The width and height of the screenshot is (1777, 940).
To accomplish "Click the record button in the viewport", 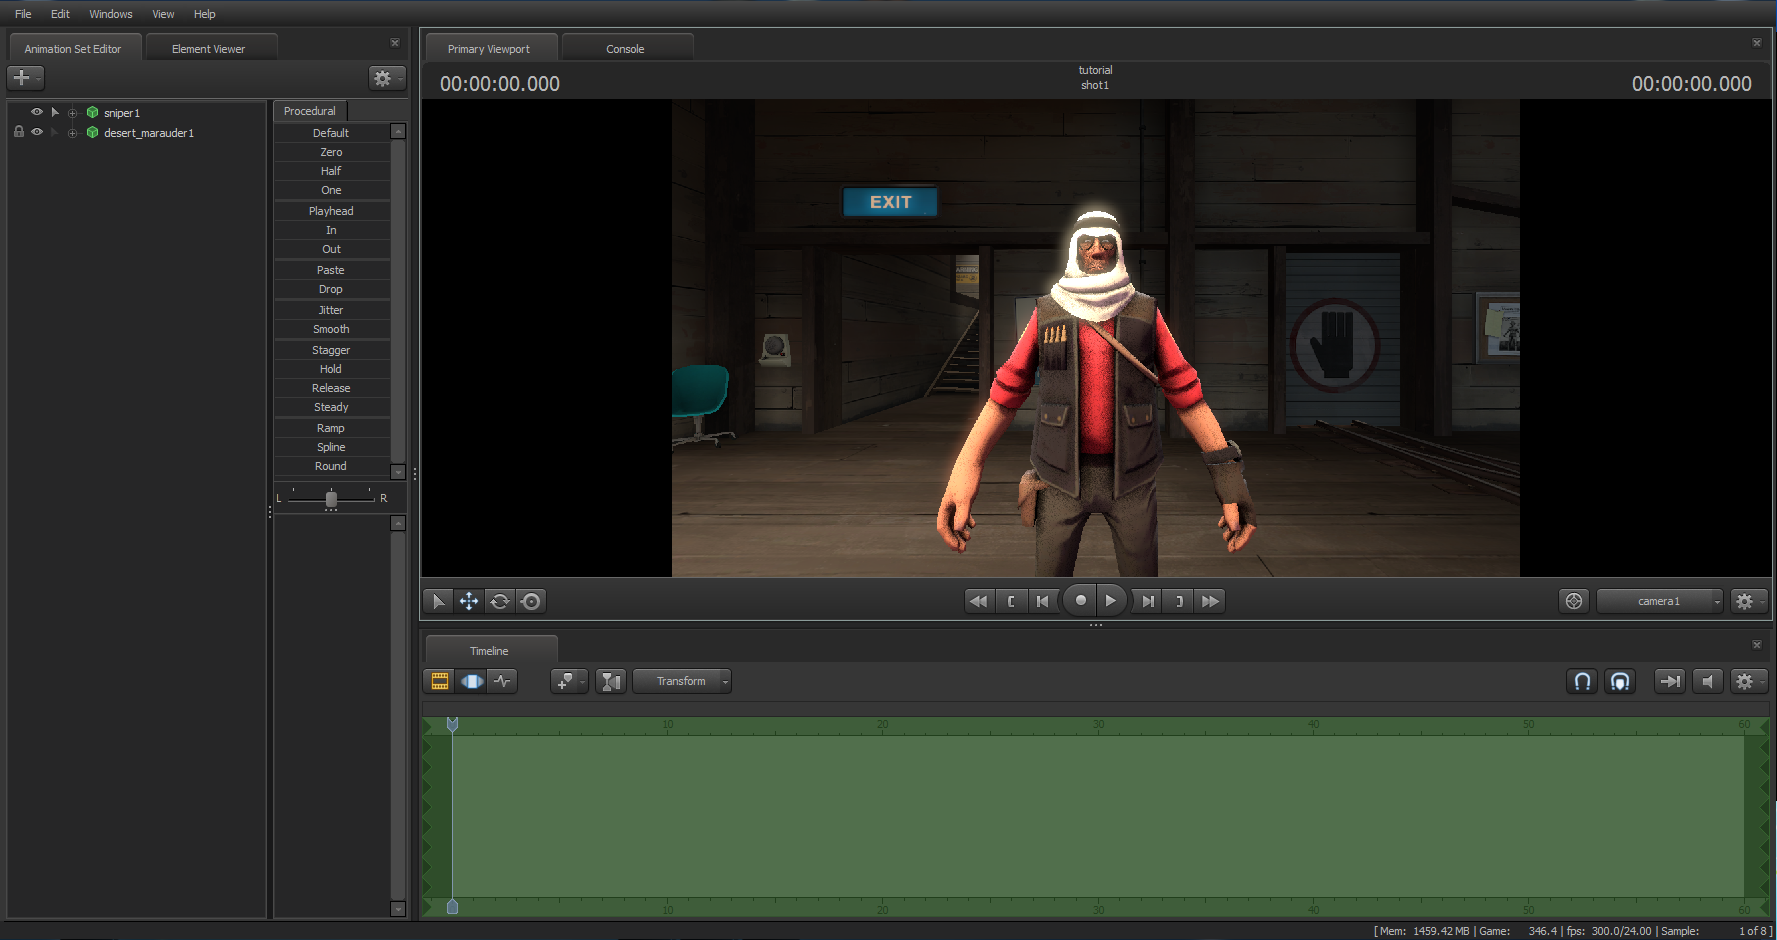I will tap(1080, 601).
